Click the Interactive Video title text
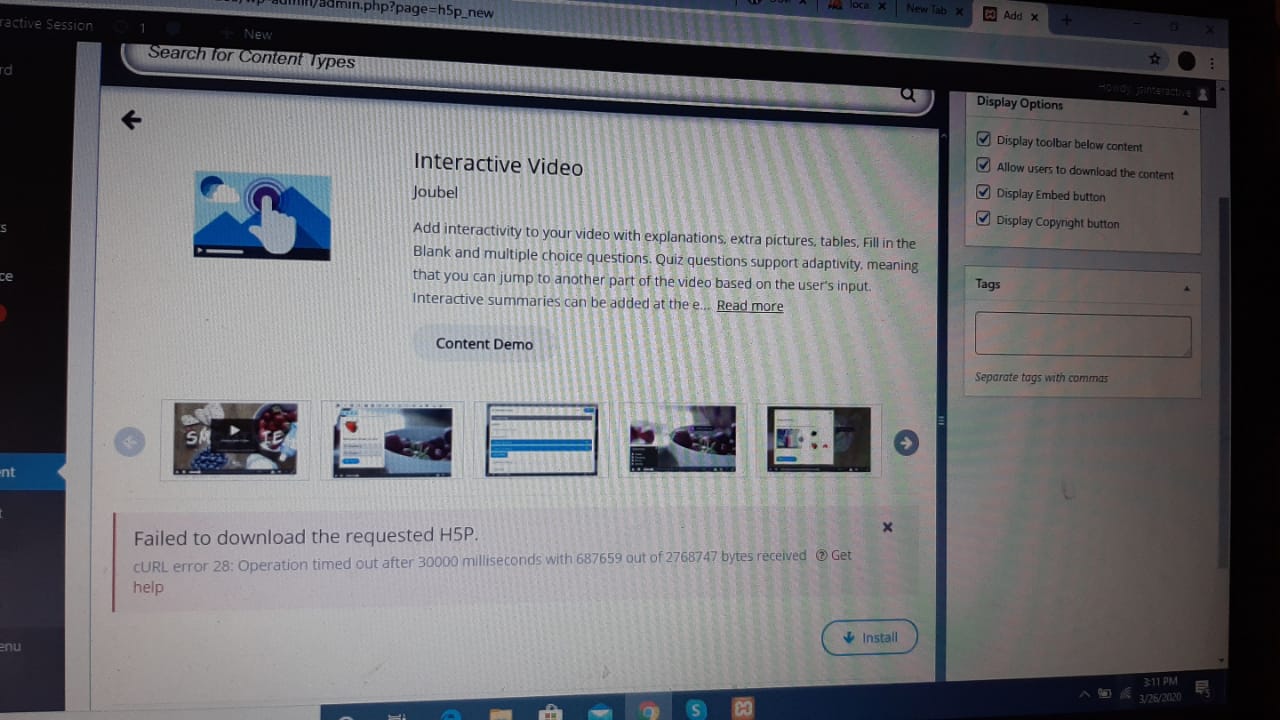The width and height of the screenshot is (1280, 720). (498, 165)
